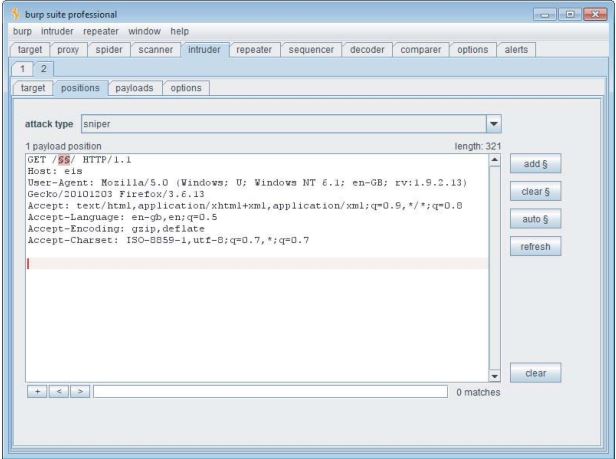The image size is (616, 459).
Task: Click the add § button
Action: click(535, 164)
